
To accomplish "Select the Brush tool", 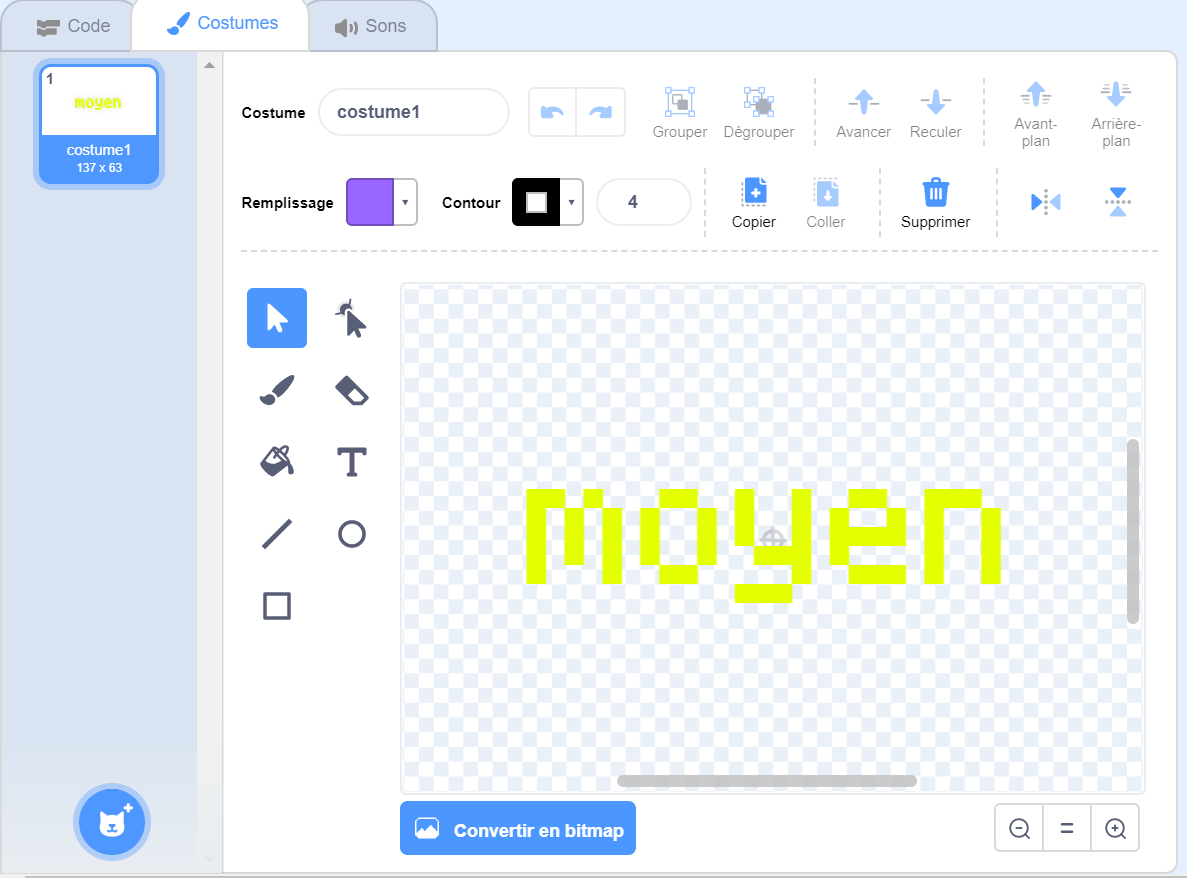I will point(277,390).
